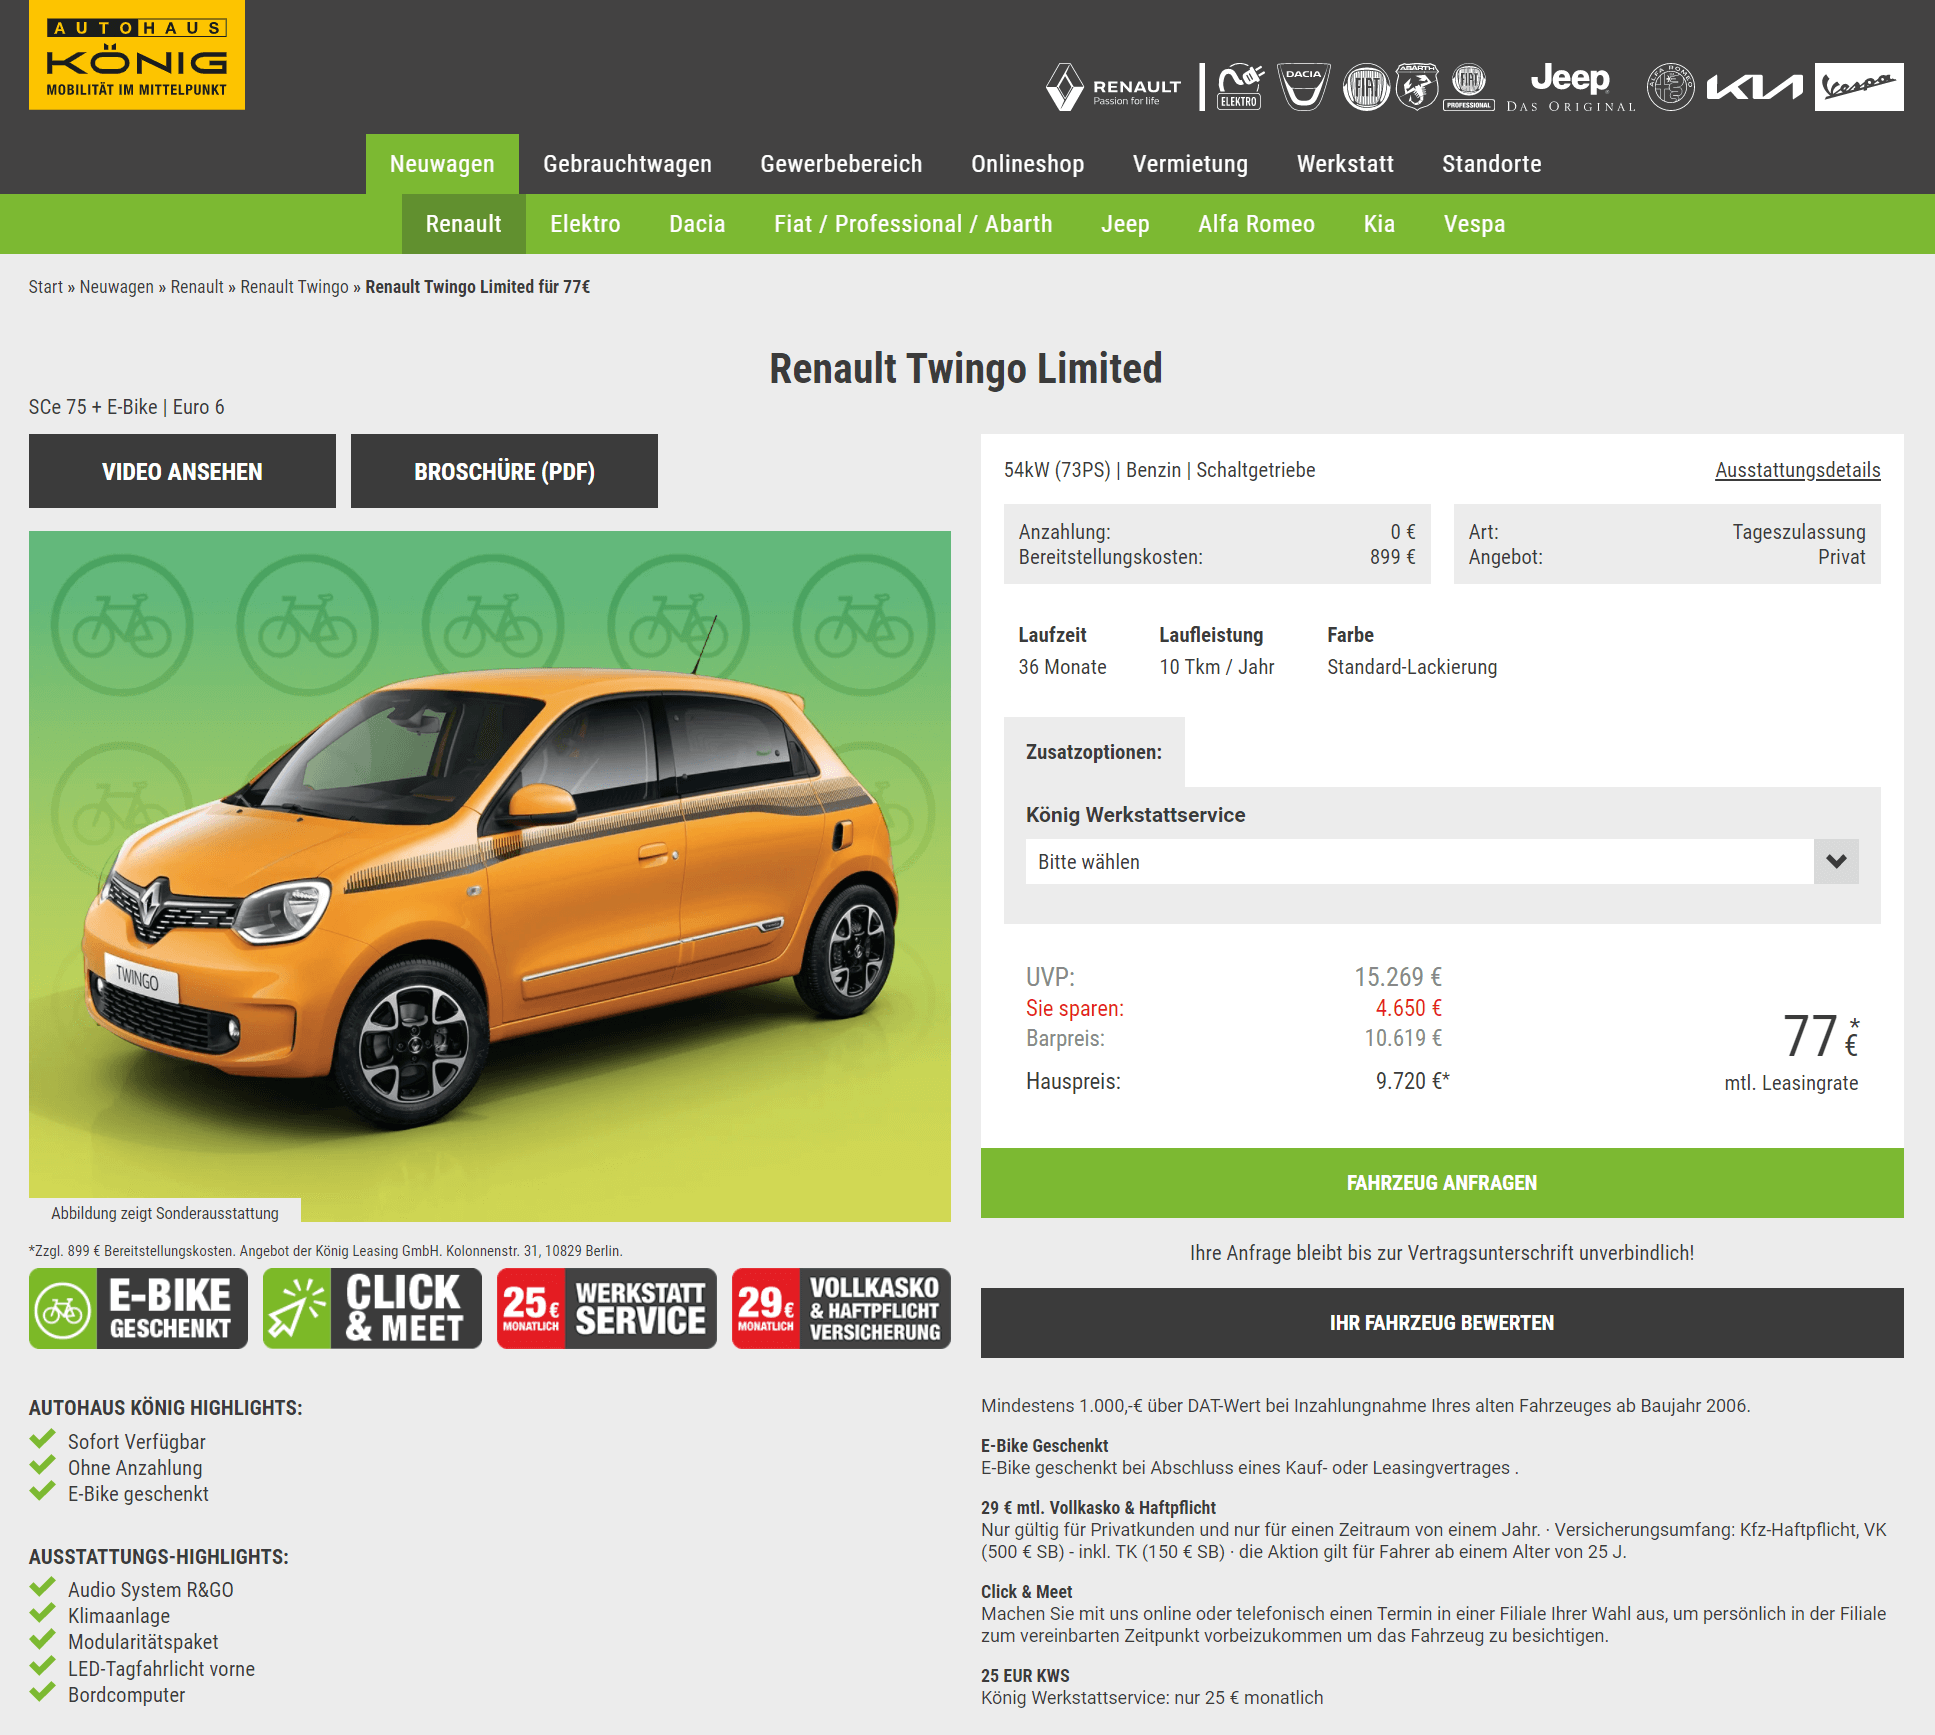This screenshot has width=1935, height=1735.
Task: Click the LED-Tagfahrlicht vorne highlight
Action: [161, 1669]
